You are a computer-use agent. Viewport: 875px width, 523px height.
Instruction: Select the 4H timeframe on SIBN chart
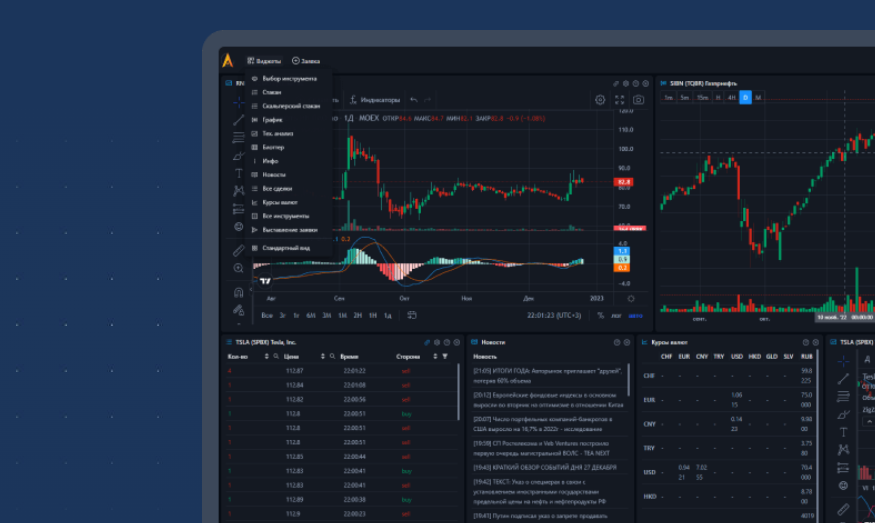[732, 98]
